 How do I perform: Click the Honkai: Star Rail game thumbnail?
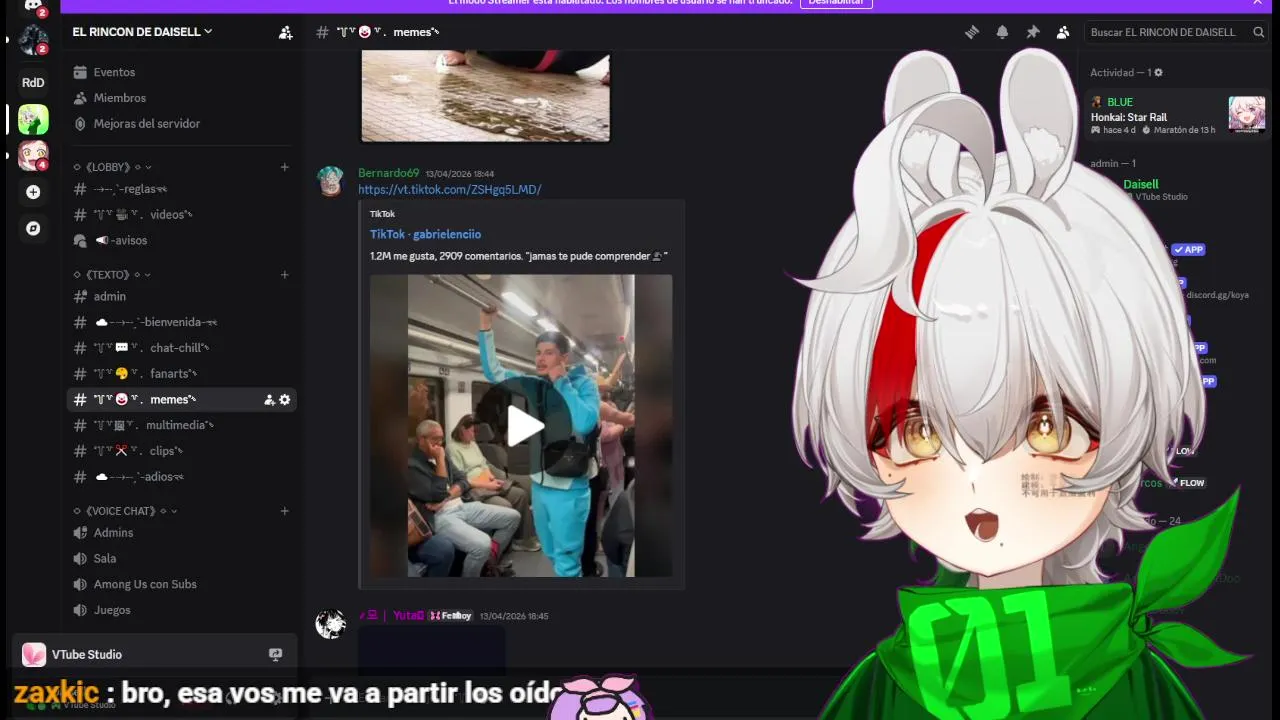pyautogui.click(x=1247, y=114)
